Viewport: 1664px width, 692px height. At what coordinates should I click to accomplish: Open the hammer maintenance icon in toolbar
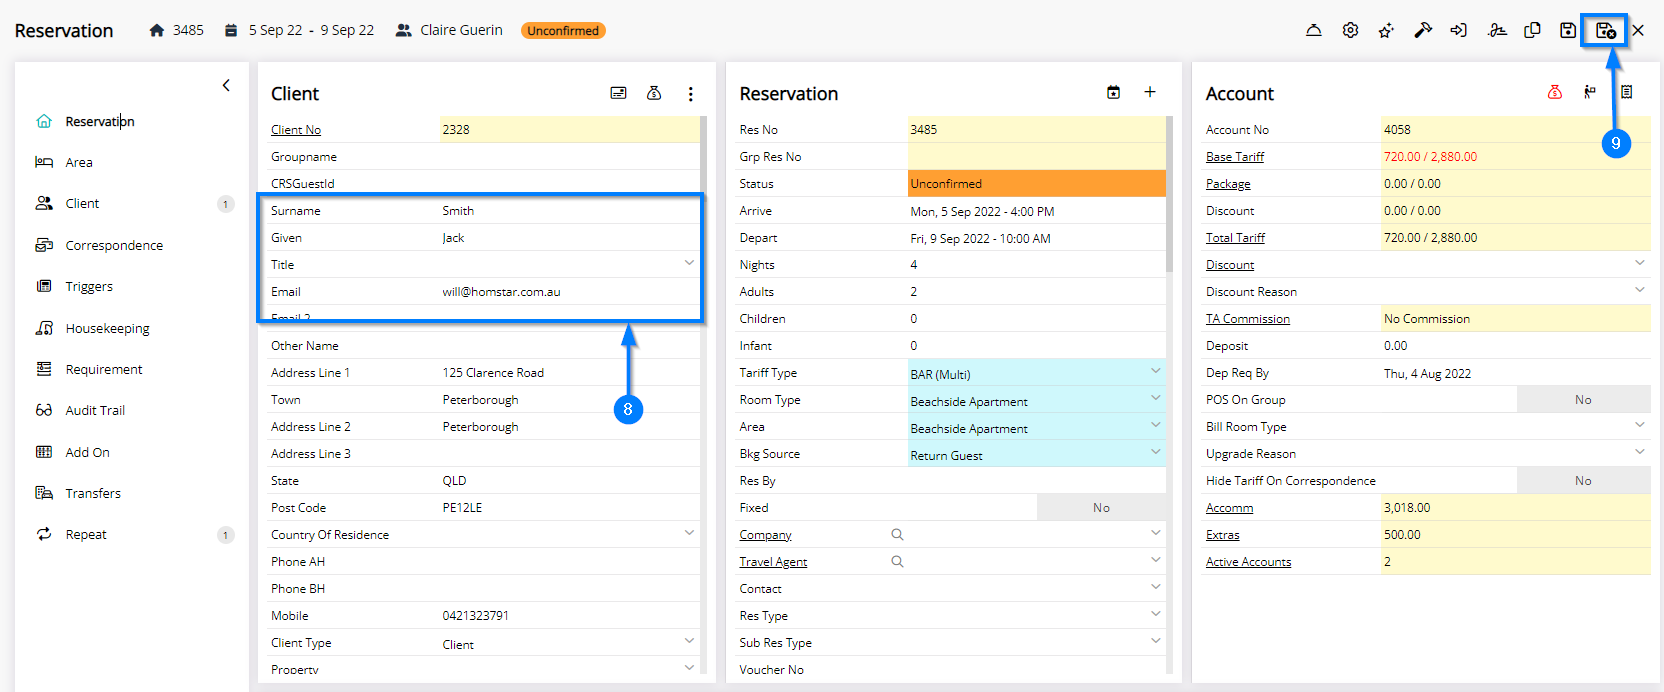click(1422, 30)
